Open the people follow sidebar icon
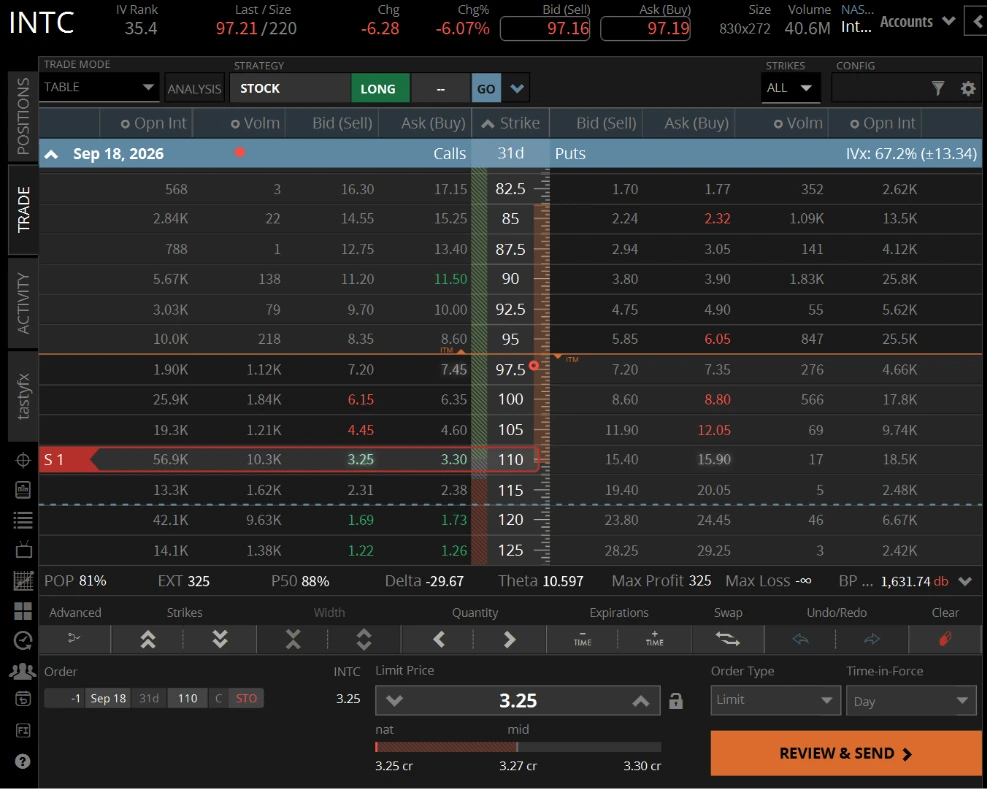The height and width of the screenshot is (789, 987). pyautogui.click(x=23, y=671)
